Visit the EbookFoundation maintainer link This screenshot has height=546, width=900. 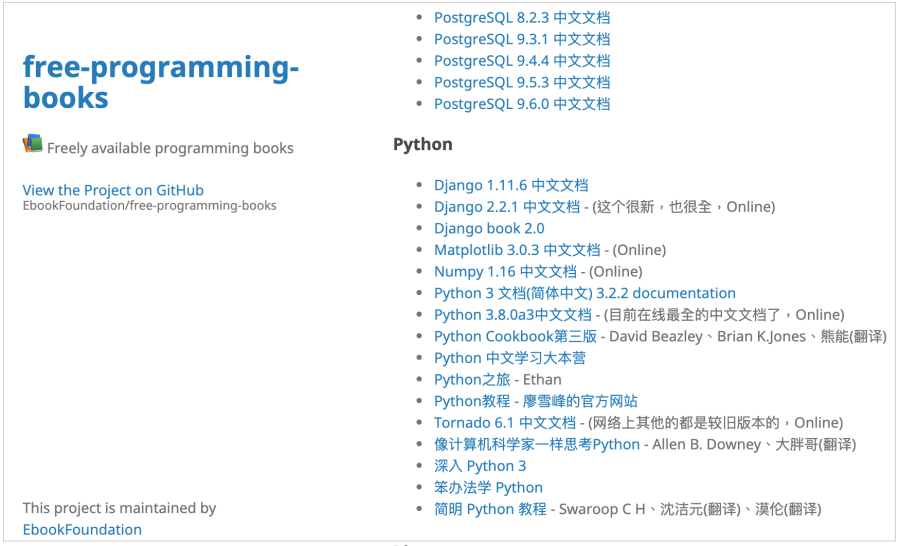(82, 529)
